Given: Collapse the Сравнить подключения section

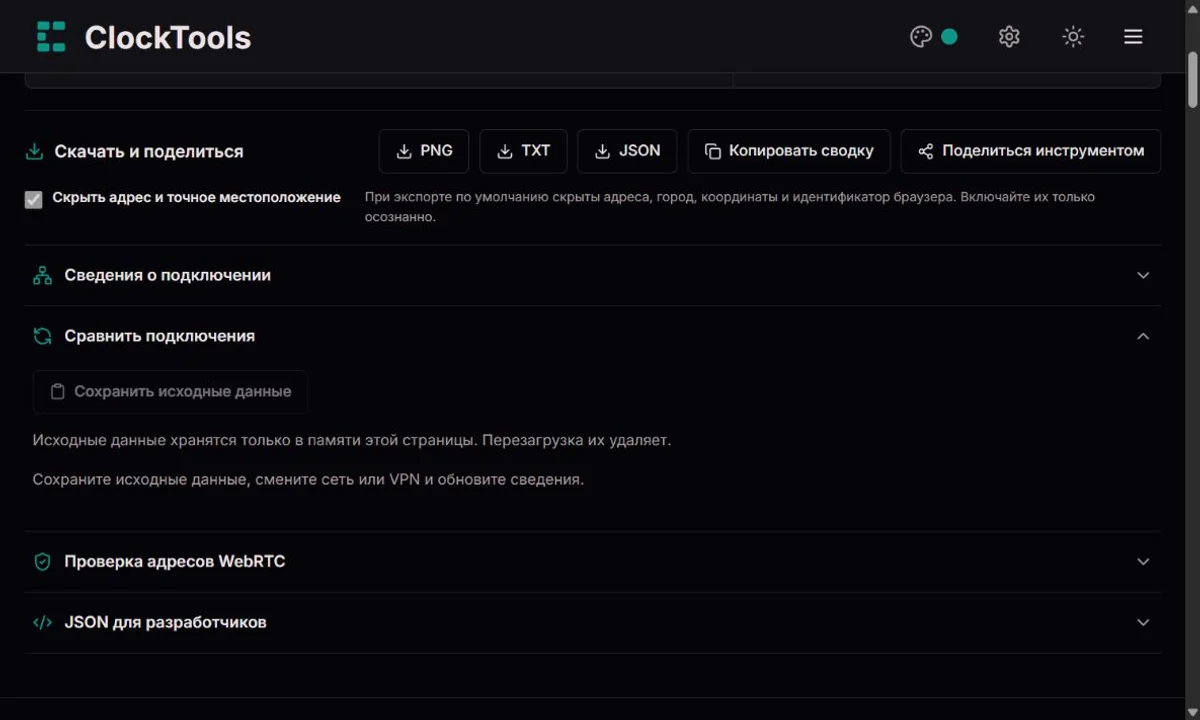Looking at the screenshot, I should [x=593, y=336].
